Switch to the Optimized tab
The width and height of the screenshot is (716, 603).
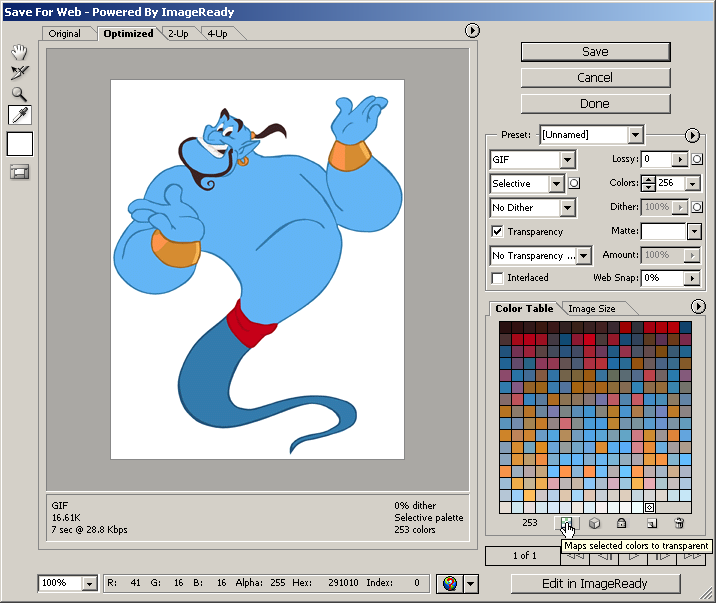click(128, 34)
